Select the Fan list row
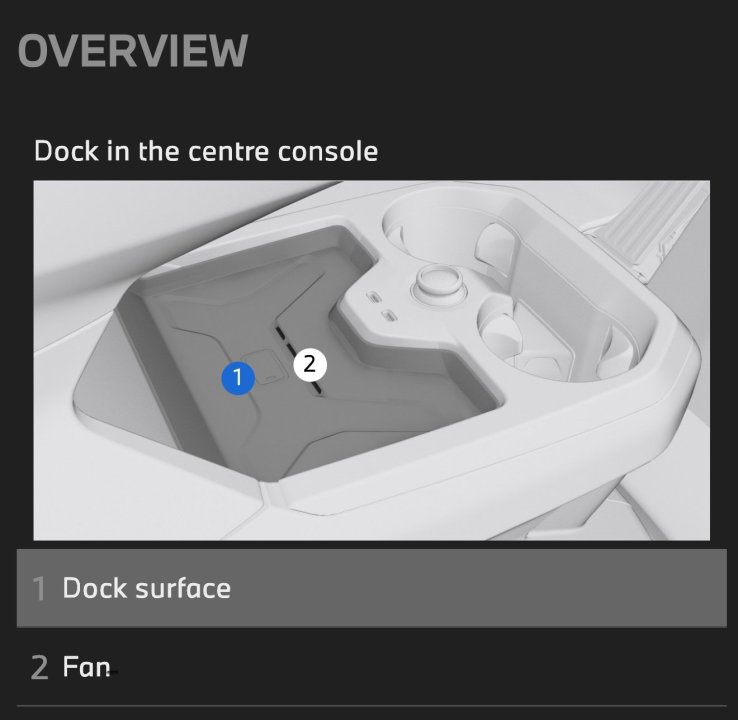This screenshot has height=720, width=738. (371, 667)
